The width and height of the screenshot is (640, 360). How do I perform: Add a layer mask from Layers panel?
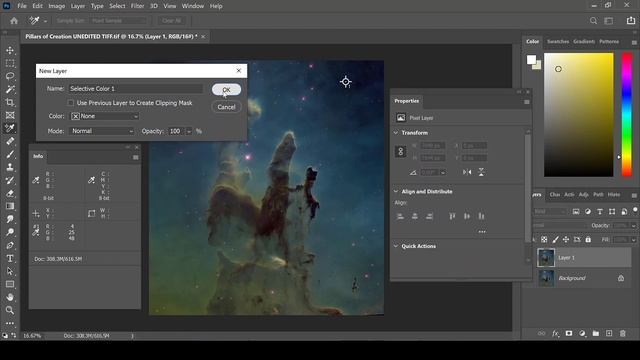[x=569, y=333]
